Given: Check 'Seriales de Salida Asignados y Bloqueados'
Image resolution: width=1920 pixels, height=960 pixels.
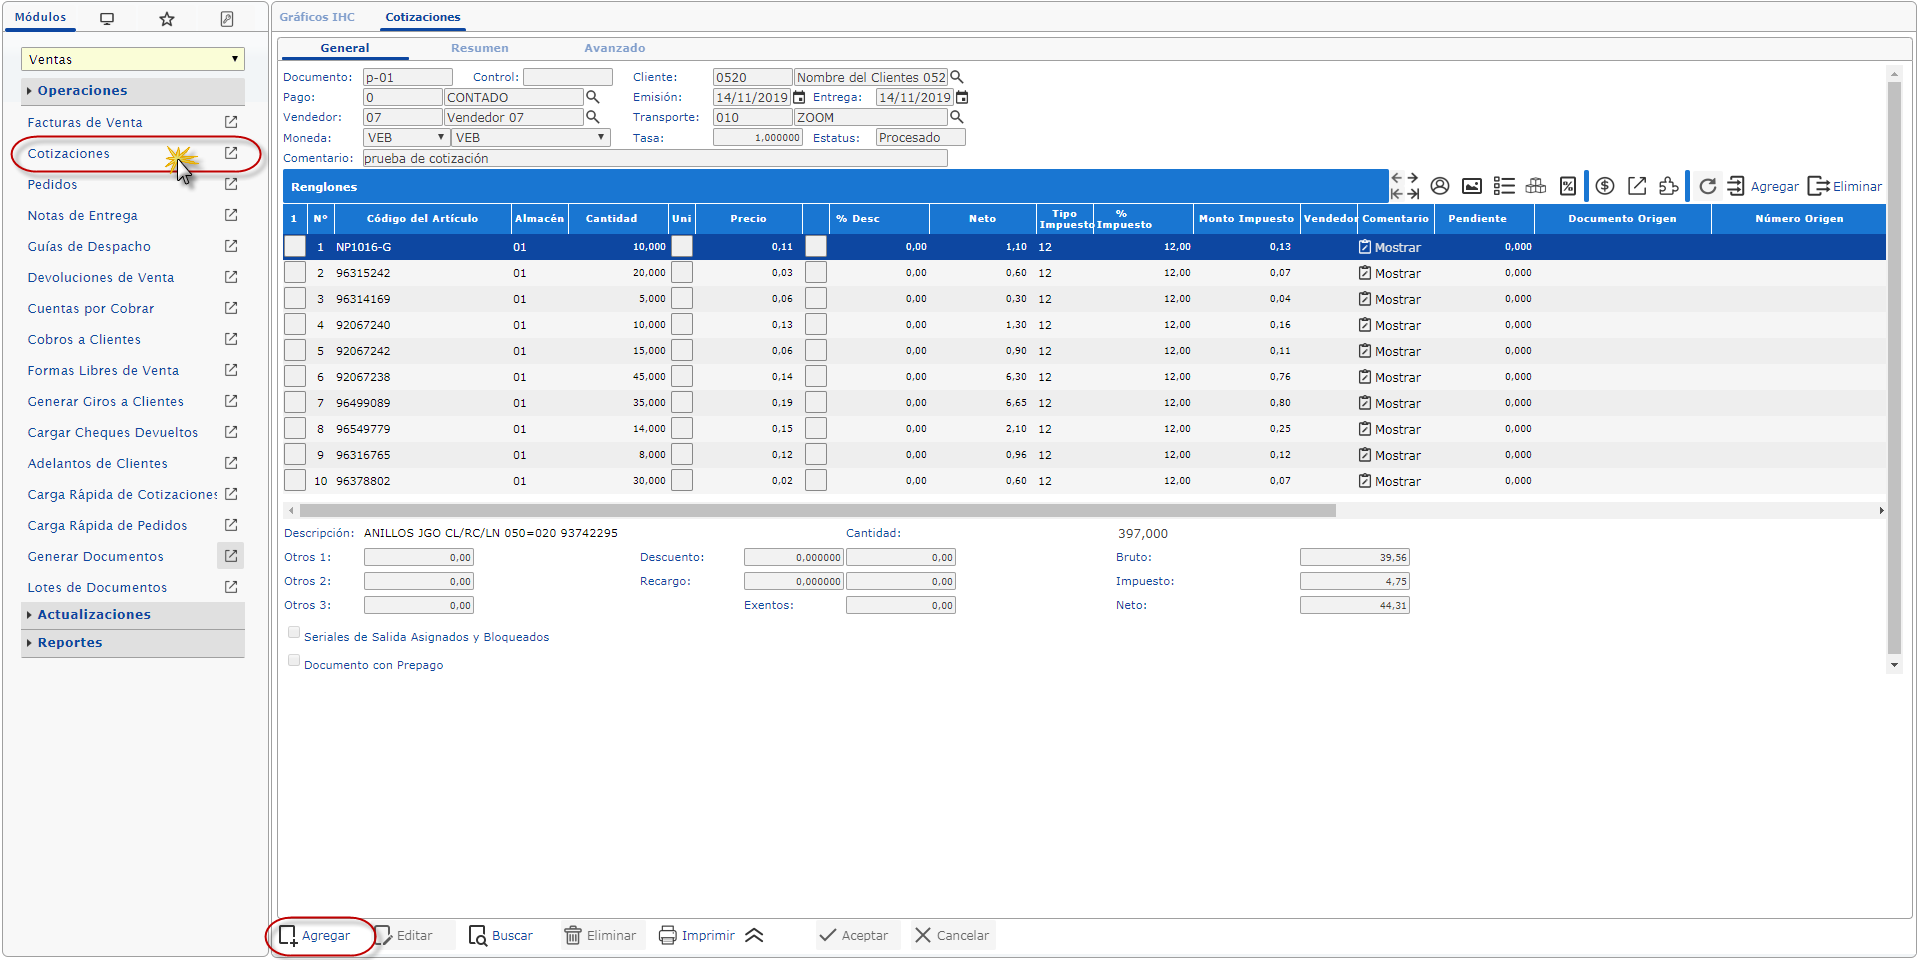Looking at the screenshot, I should 294,632.
